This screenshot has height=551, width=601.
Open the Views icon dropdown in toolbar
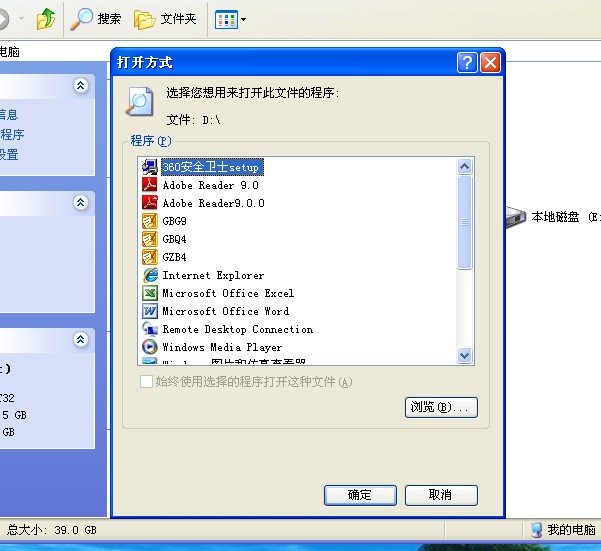tap(230, 19)
